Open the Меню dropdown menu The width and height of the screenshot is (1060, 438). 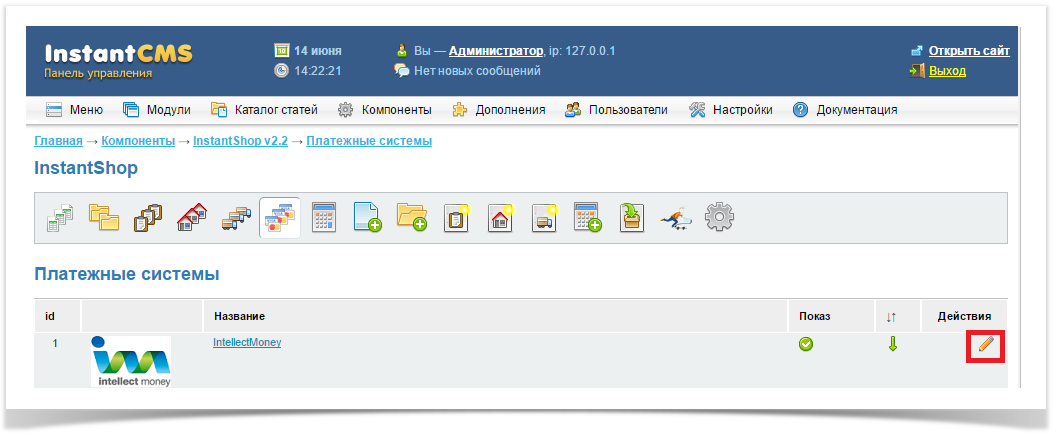coord(75,110)
